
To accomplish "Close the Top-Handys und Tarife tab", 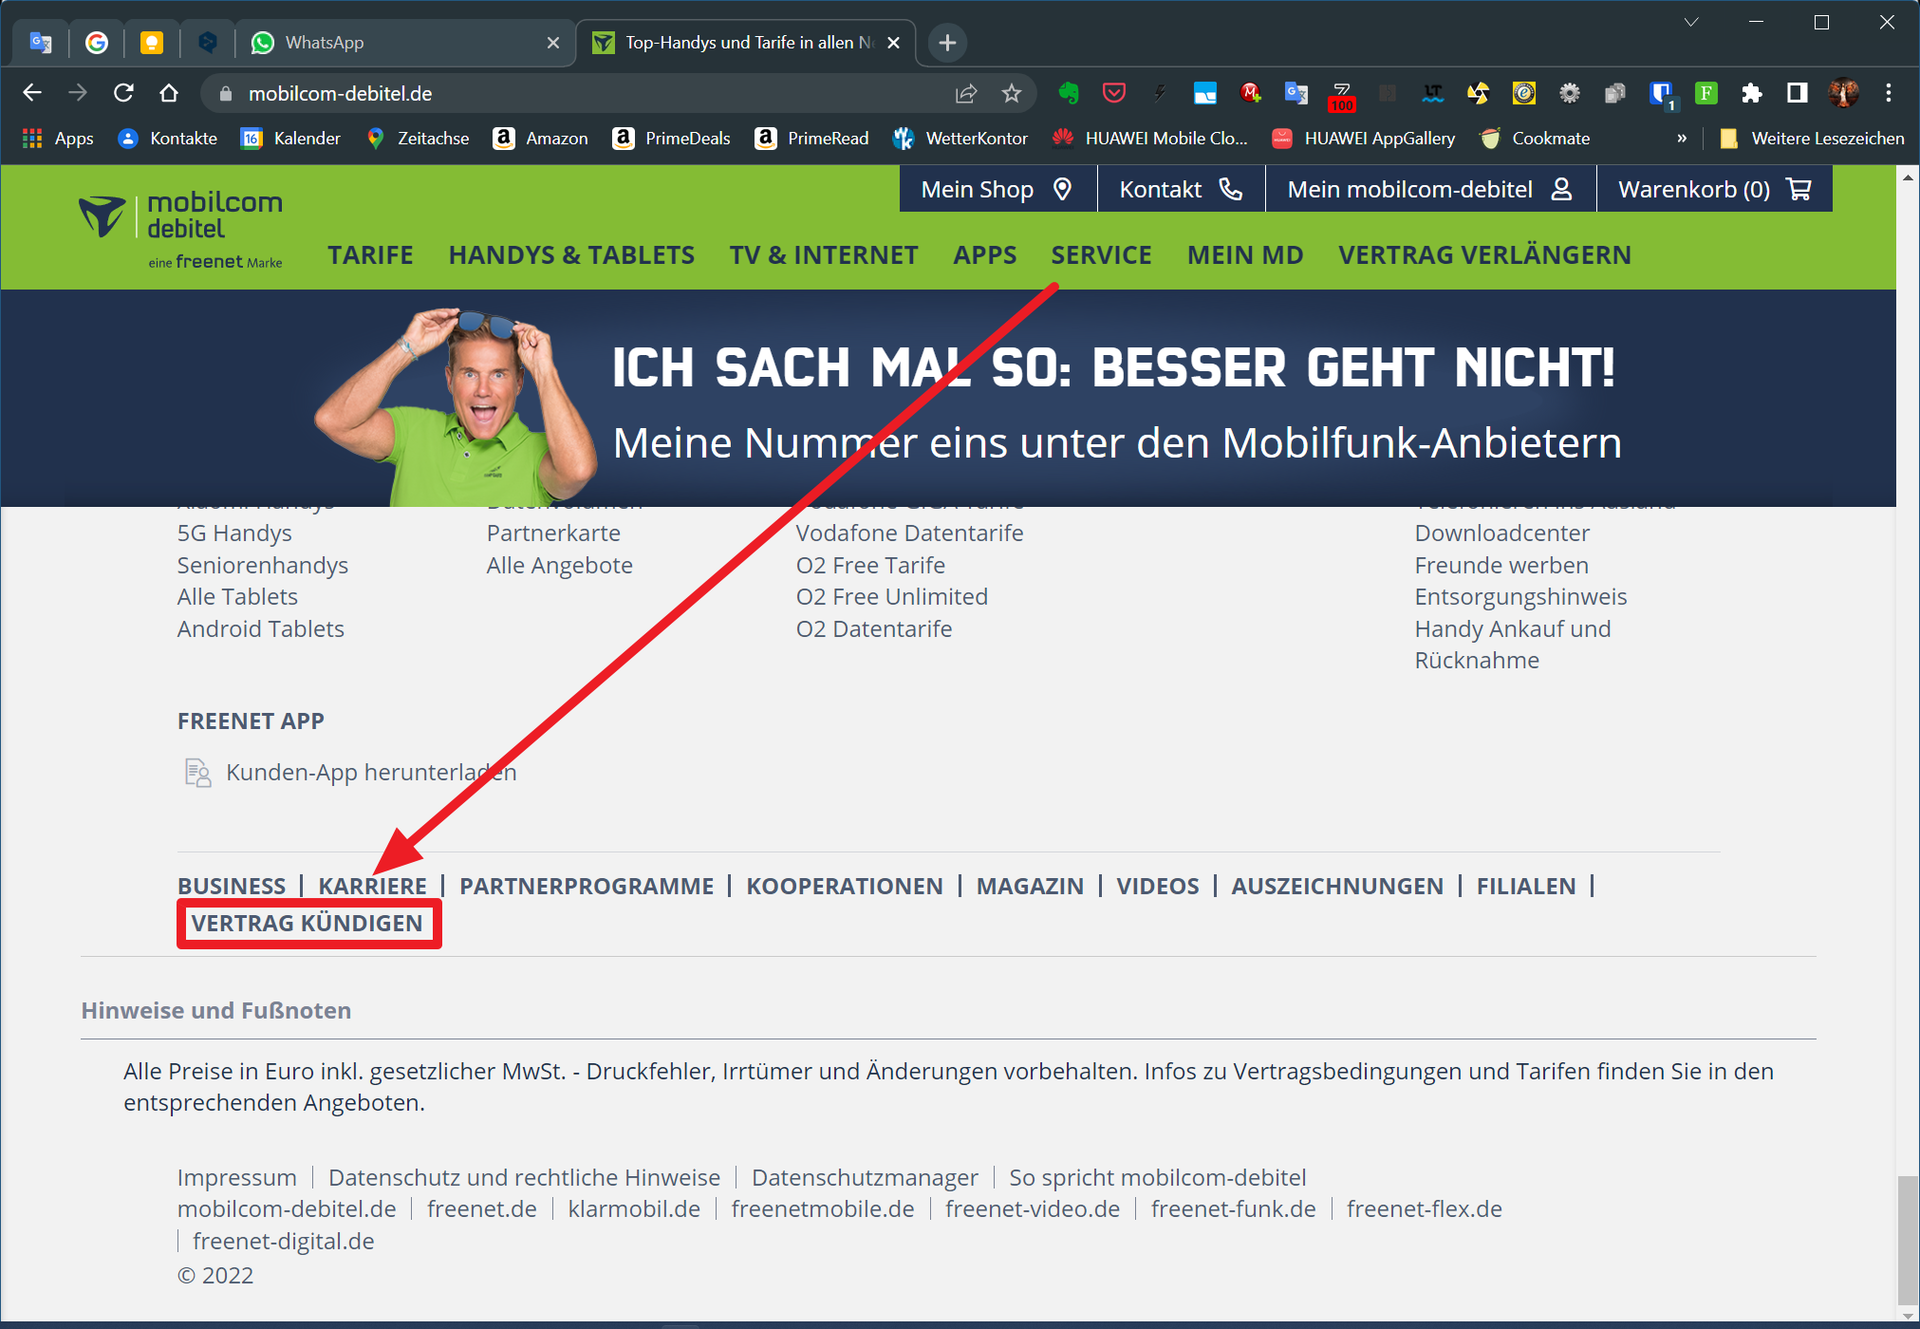I will coord(893,42).
